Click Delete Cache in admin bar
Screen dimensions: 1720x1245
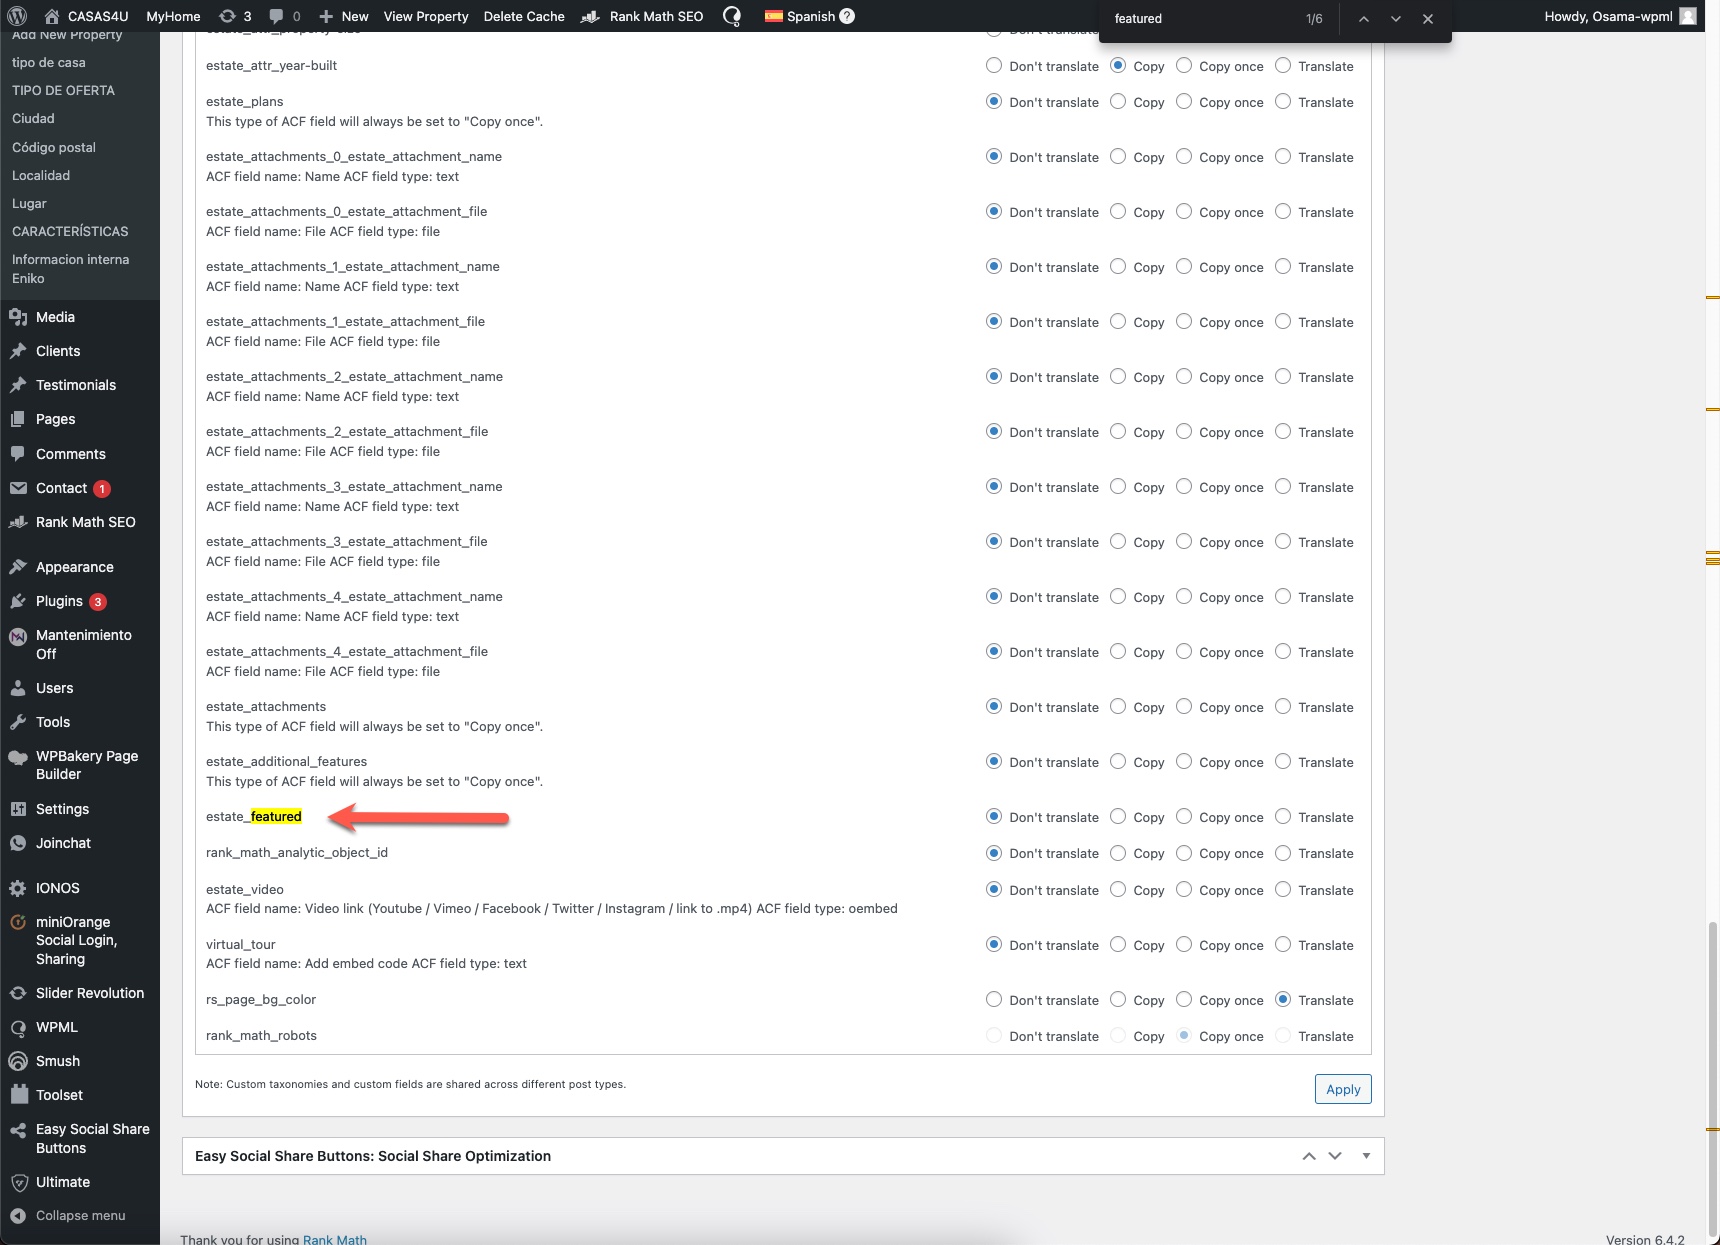point(524,16)
